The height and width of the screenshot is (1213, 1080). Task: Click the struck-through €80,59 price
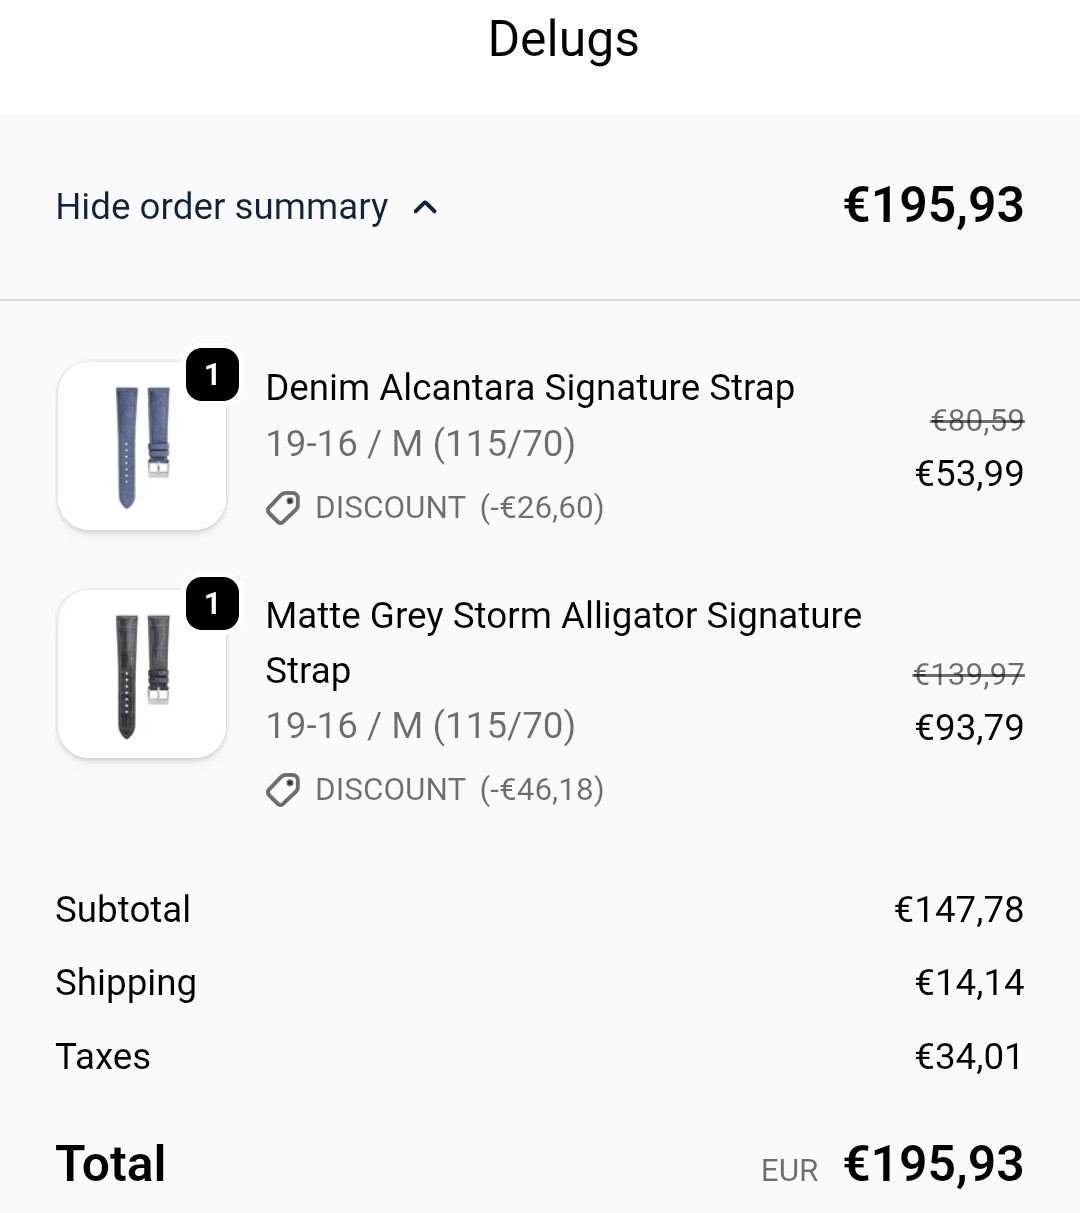coord(977,420)
